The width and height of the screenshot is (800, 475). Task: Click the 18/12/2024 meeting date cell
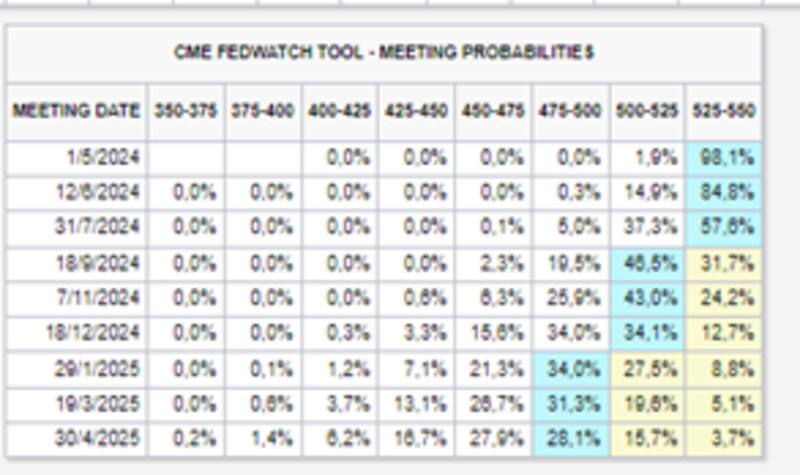[x=94, y=333]
